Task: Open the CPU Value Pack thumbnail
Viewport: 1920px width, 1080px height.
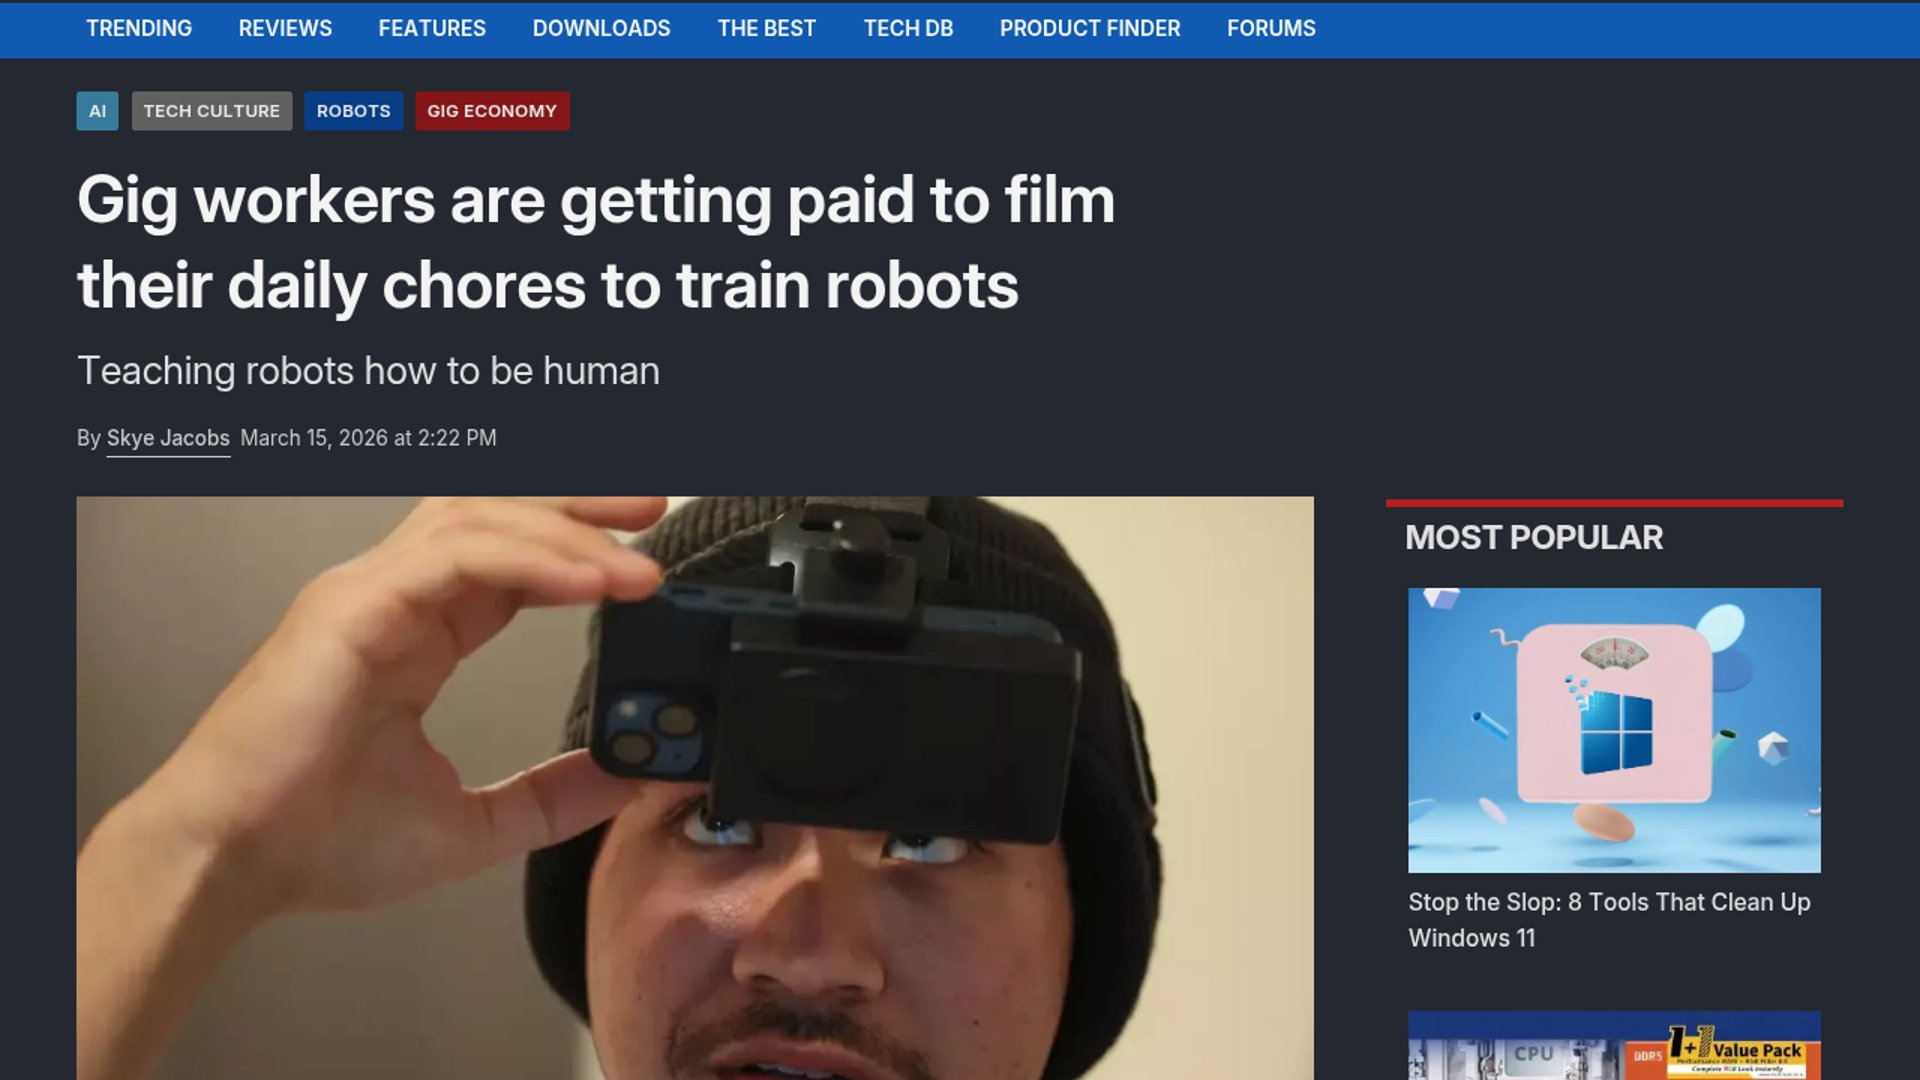Action: 1614,1046
